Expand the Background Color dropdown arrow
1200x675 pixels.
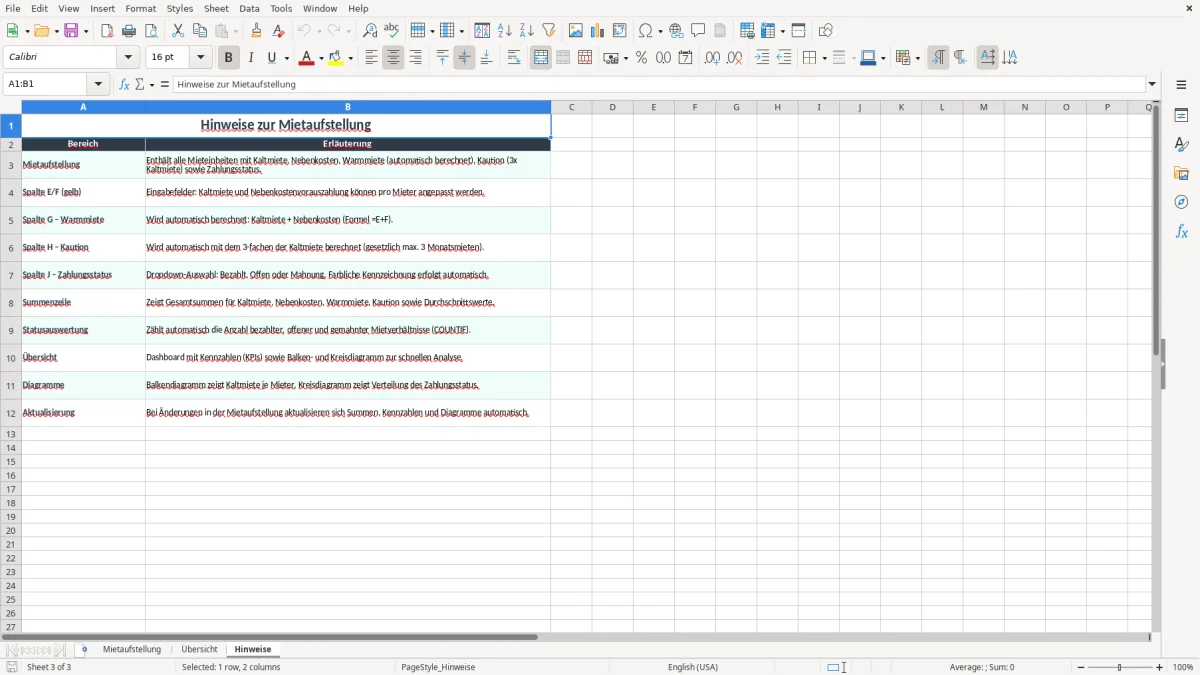pyautogui.click(x=351, y=58)
